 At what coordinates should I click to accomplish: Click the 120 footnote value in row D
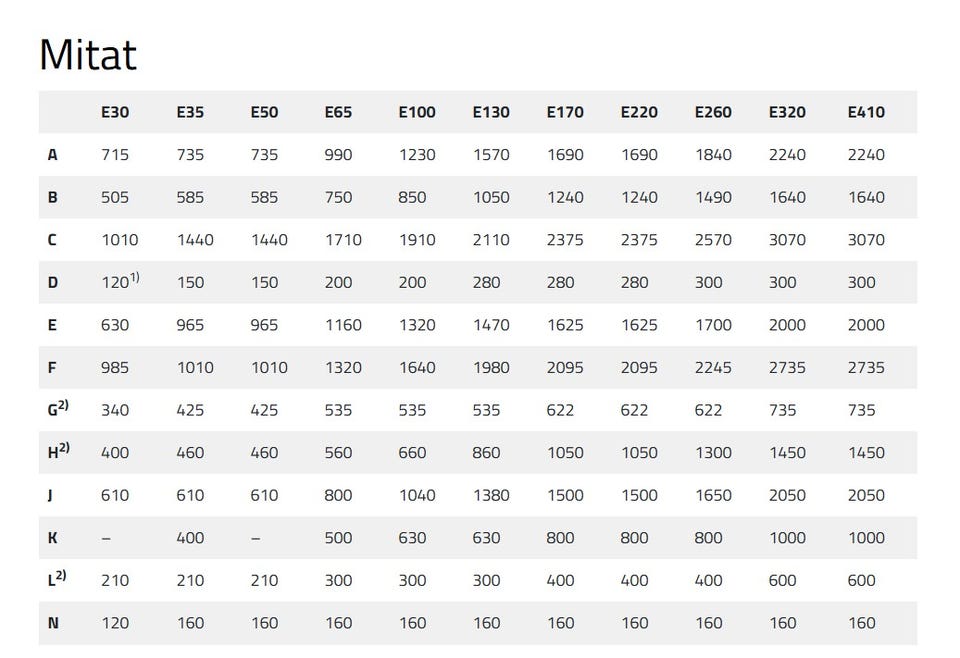tap(120, 281)
